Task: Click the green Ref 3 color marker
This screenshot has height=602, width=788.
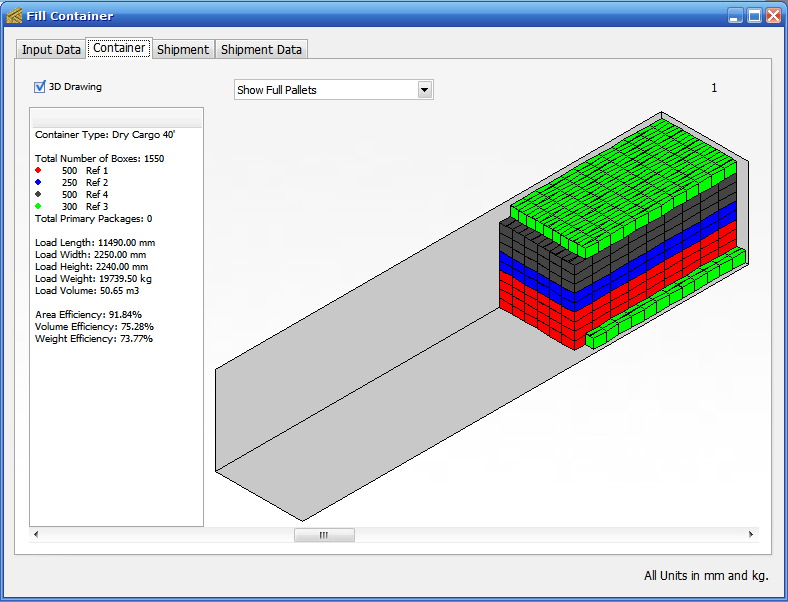Action: 38,207
